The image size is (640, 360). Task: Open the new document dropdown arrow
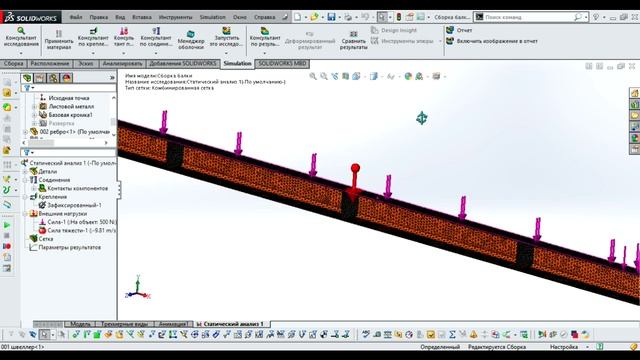305,18
